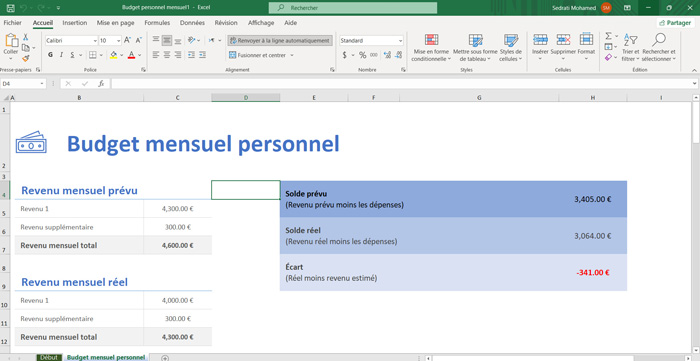Click the insert function fx icon
The height and width of the screenshot is (361, 700).
(101, 83)
